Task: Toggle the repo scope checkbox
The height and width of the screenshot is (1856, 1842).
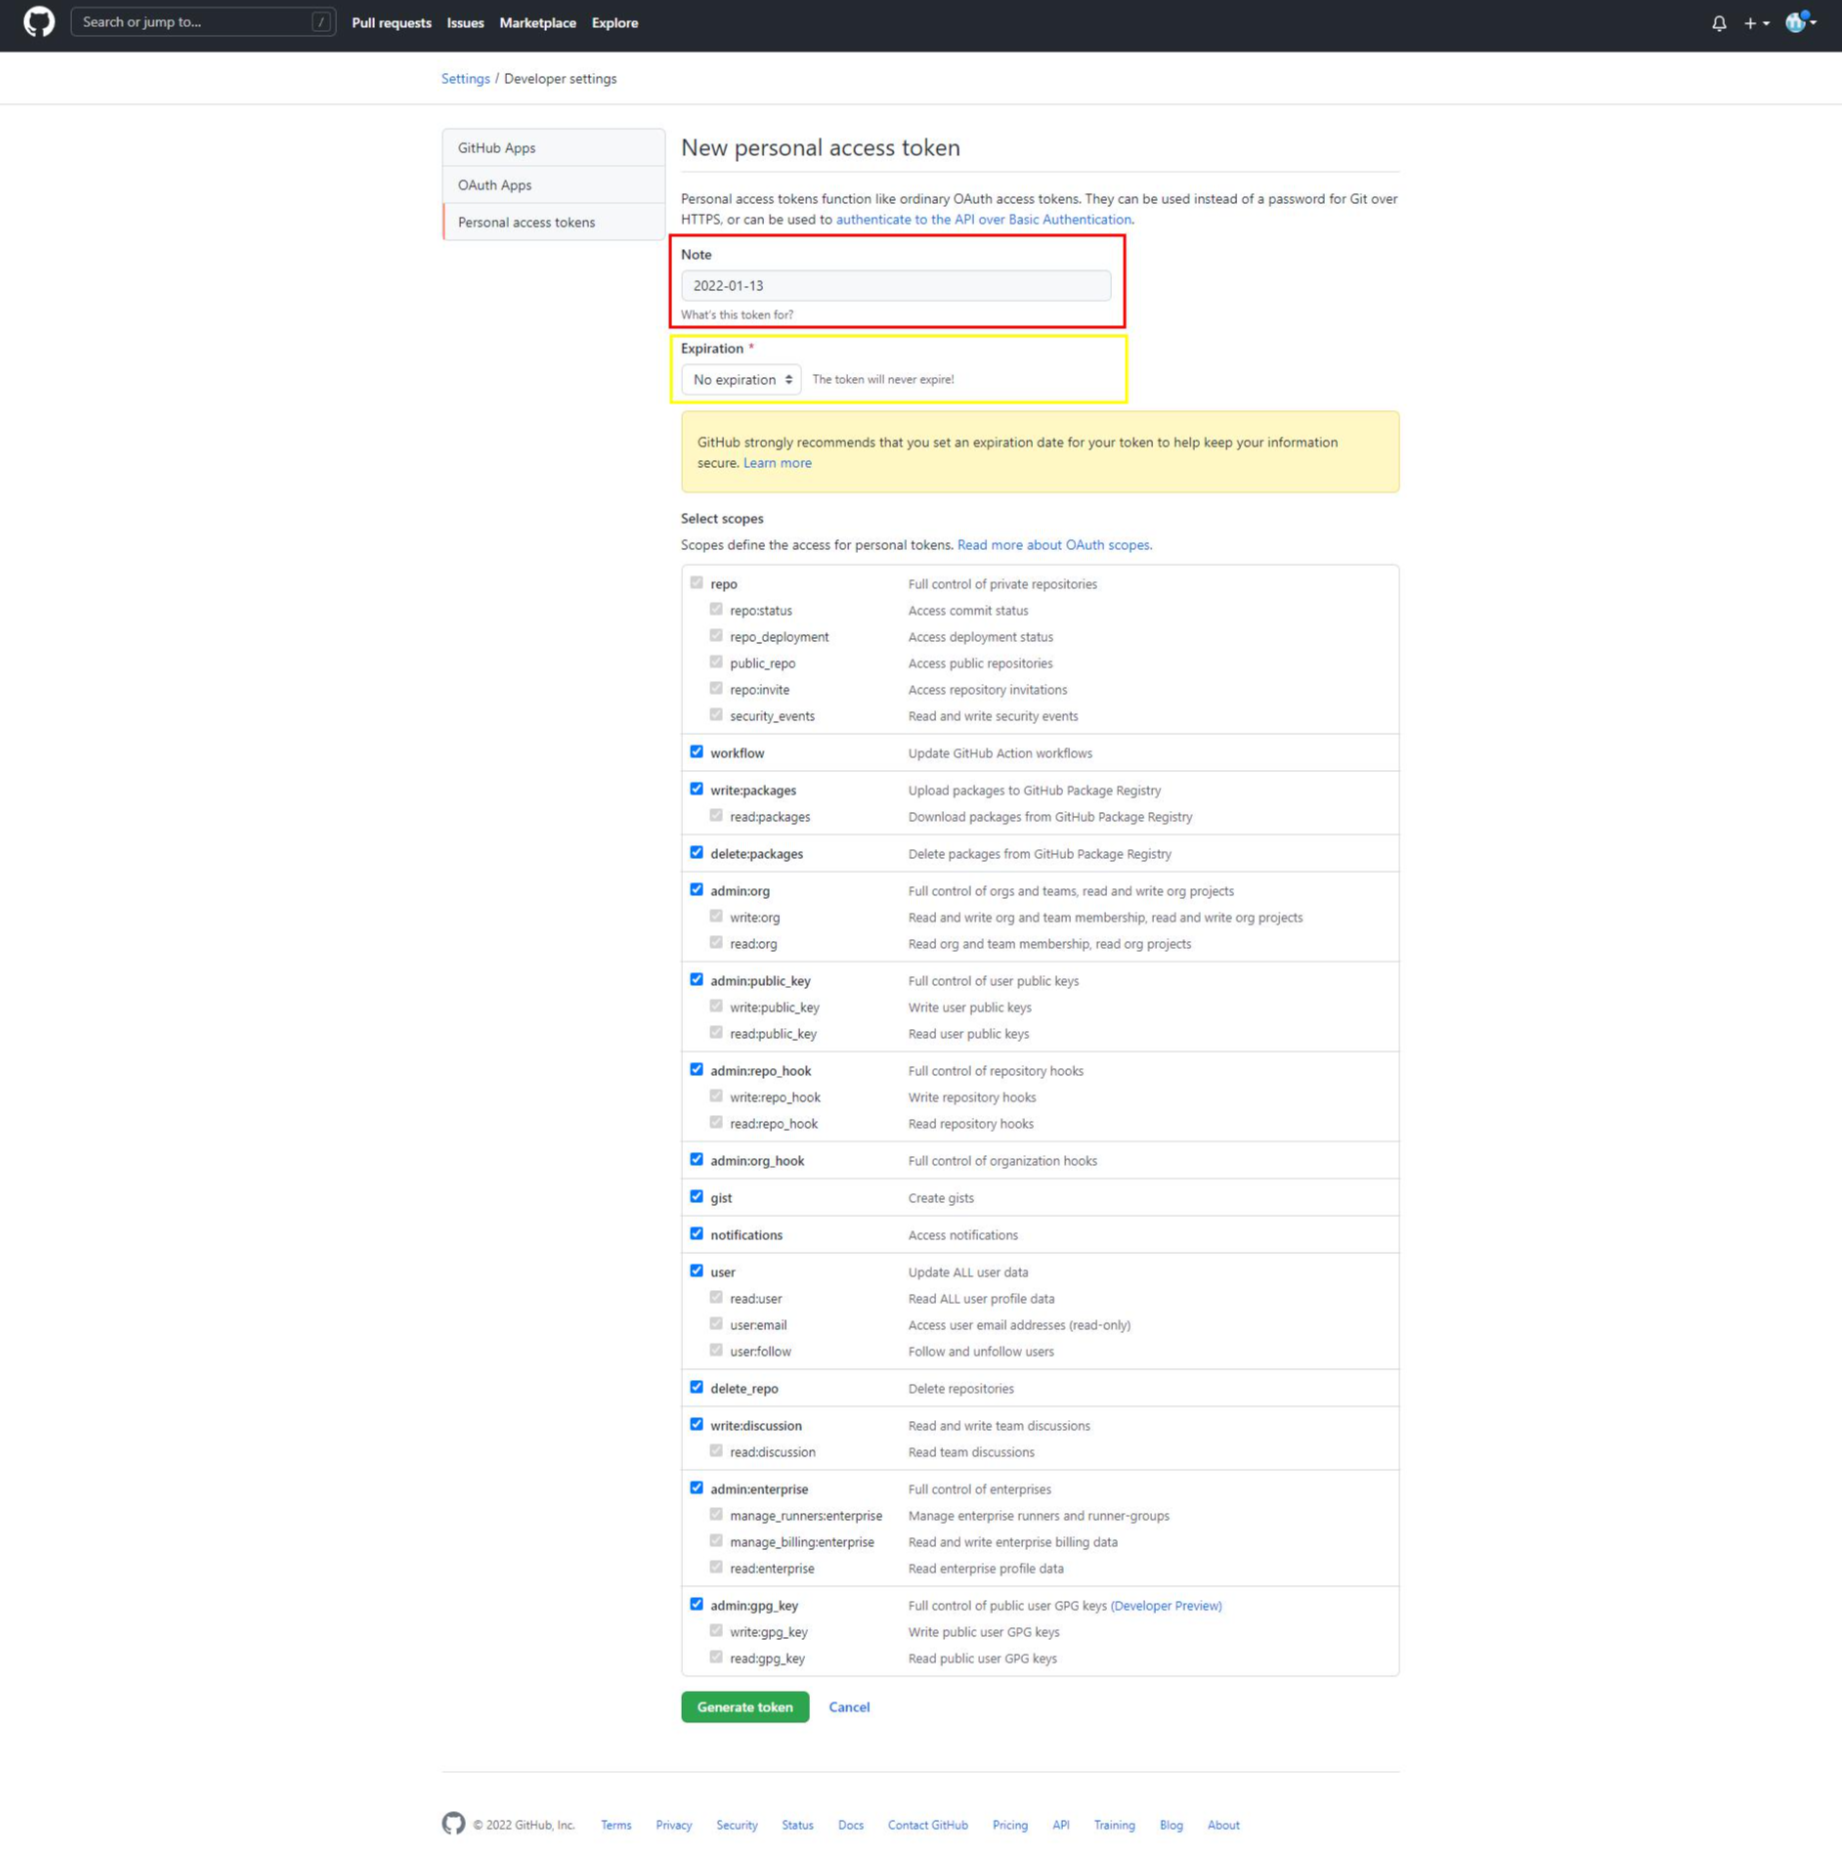Action: (x=696, y=583)
